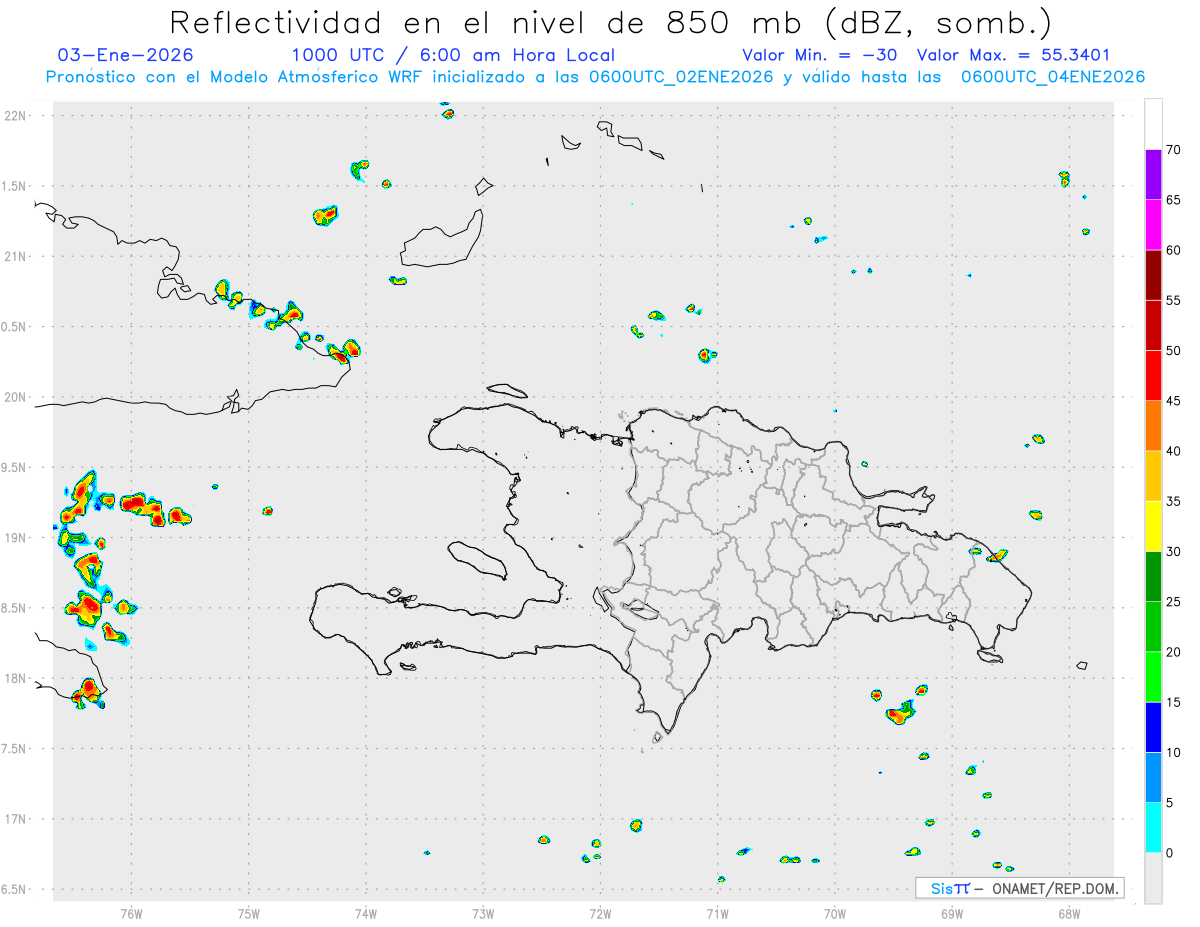Click the '19N' latitude label

pyautogui.click(x=16, y=538)
